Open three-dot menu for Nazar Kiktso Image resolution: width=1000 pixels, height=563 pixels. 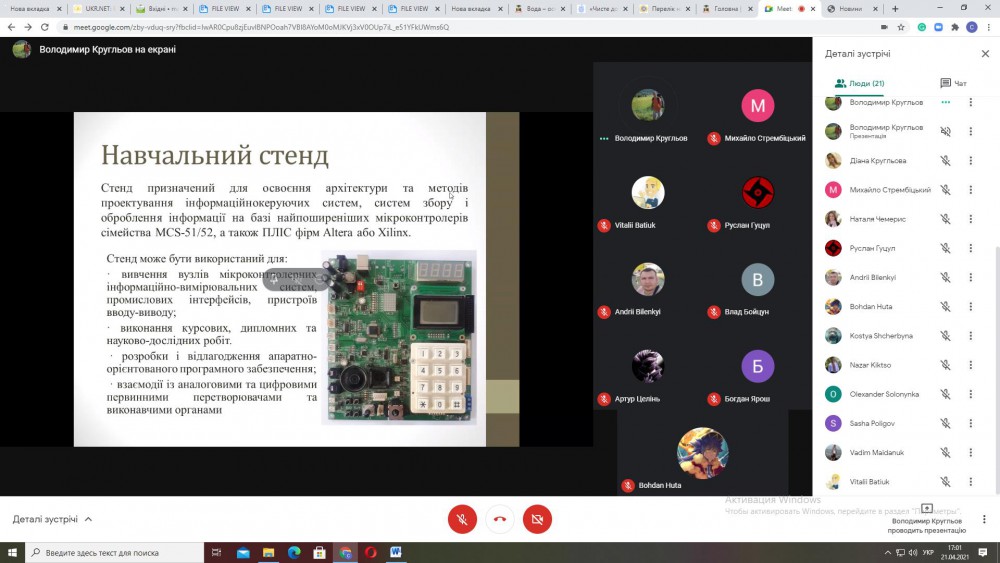click(970, 365)
